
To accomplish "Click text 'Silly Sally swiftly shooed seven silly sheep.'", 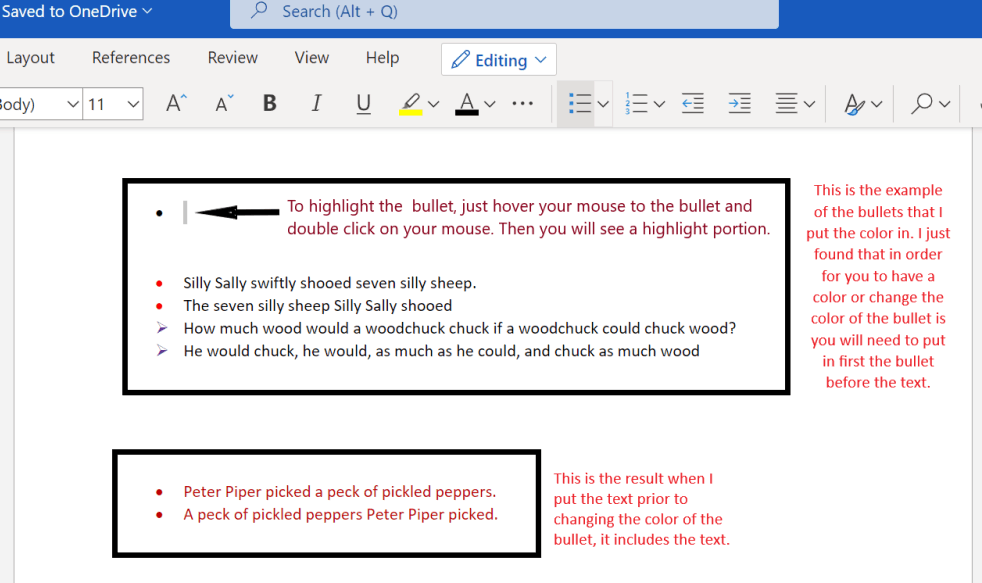I will [329, 283].
